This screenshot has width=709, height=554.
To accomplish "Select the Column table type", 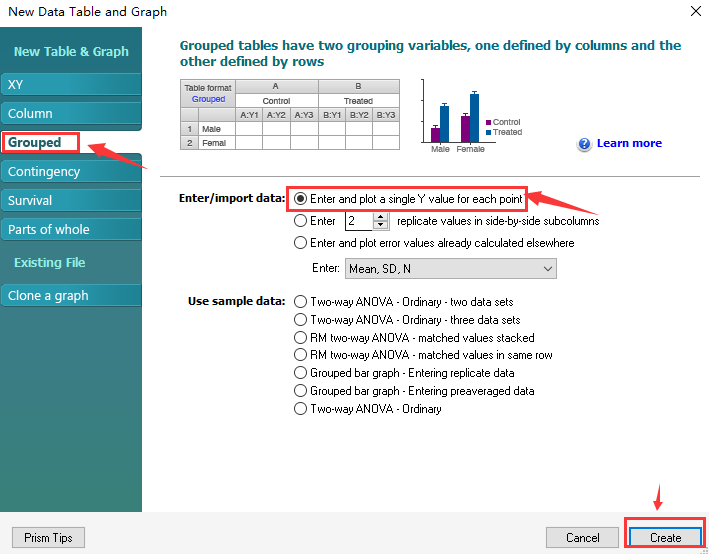I will click(x=71, y=114).
